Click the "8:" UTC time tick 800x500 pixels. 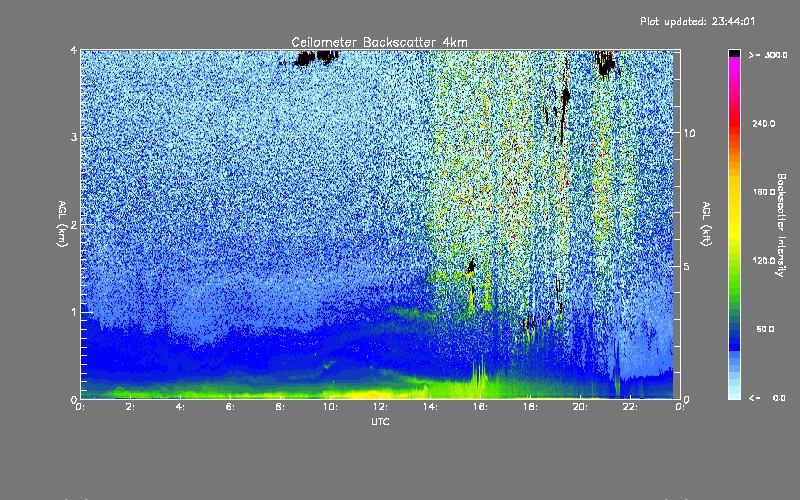(x=280, y=407)
